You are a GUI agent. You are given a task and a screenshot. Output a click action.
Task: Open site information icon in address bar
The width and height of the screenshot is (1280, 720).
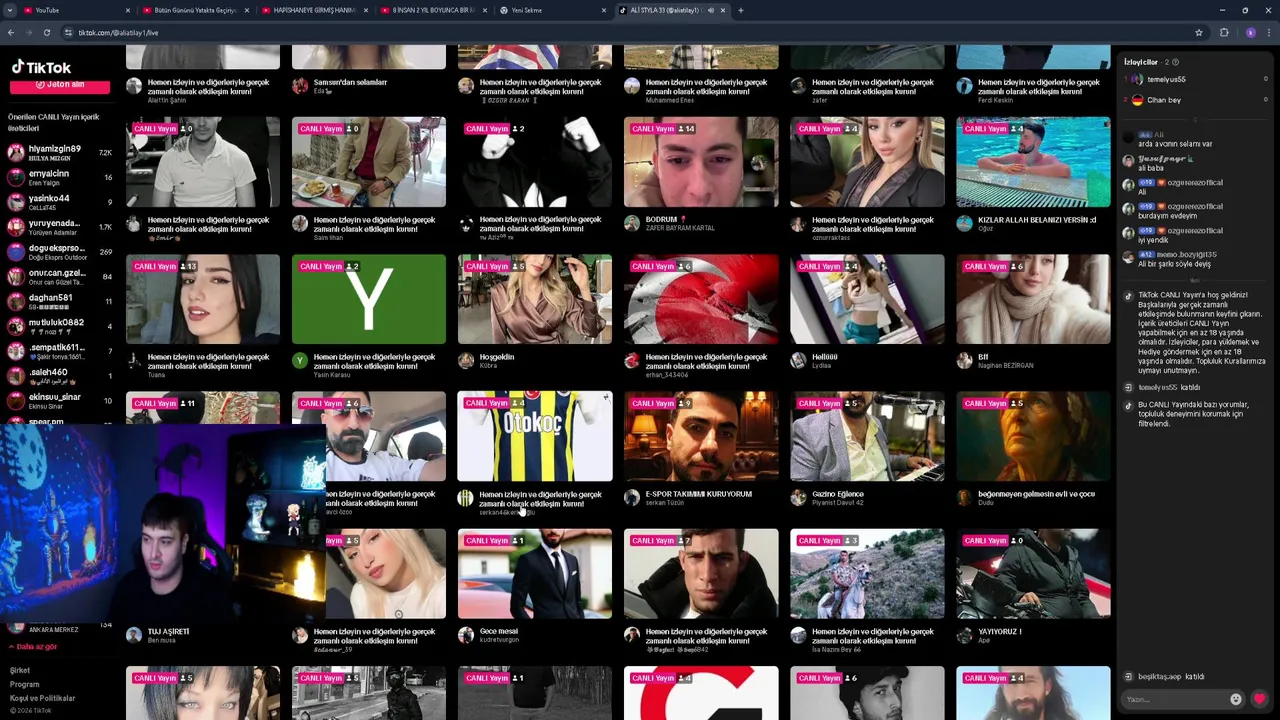click(68, 32)
